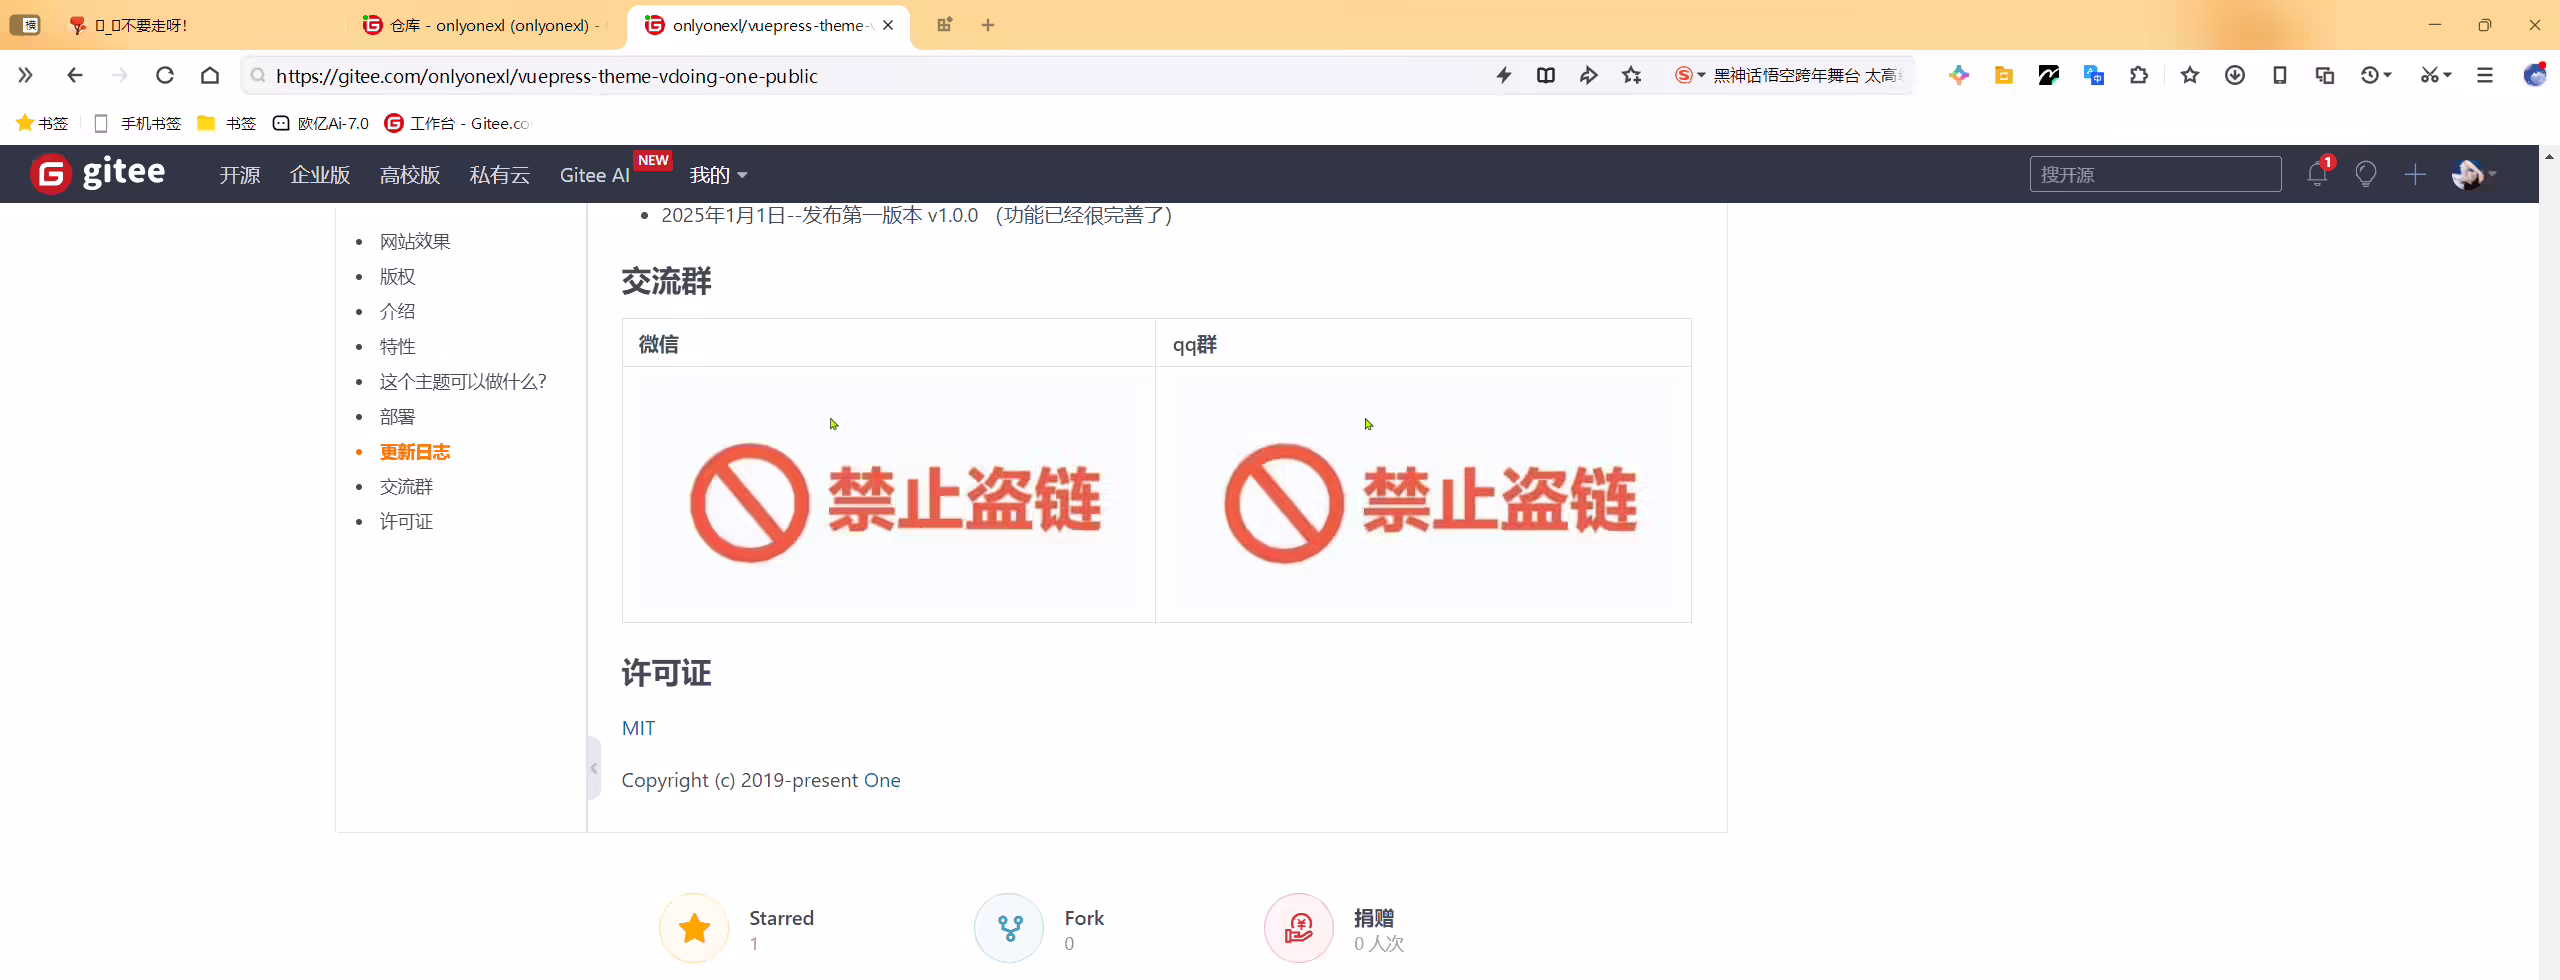Click the Fork icon
Image resolution: width=2560 pixels, height=980 pixels.
coord(1010,929)
